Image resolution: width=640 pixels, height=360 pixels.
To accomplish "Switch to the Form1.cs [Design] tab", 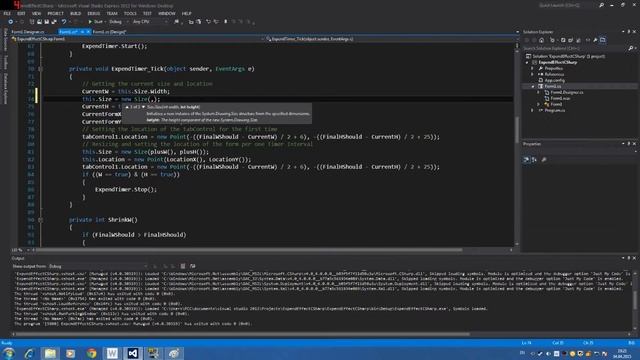I will 109,31.
